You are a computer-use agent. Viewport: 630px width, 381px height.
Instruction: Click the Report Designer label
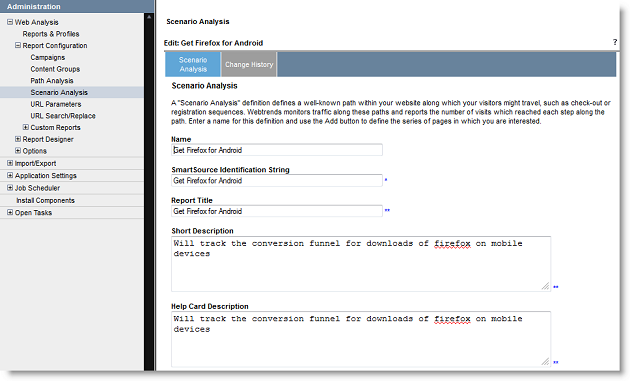[x=48, y=139]
